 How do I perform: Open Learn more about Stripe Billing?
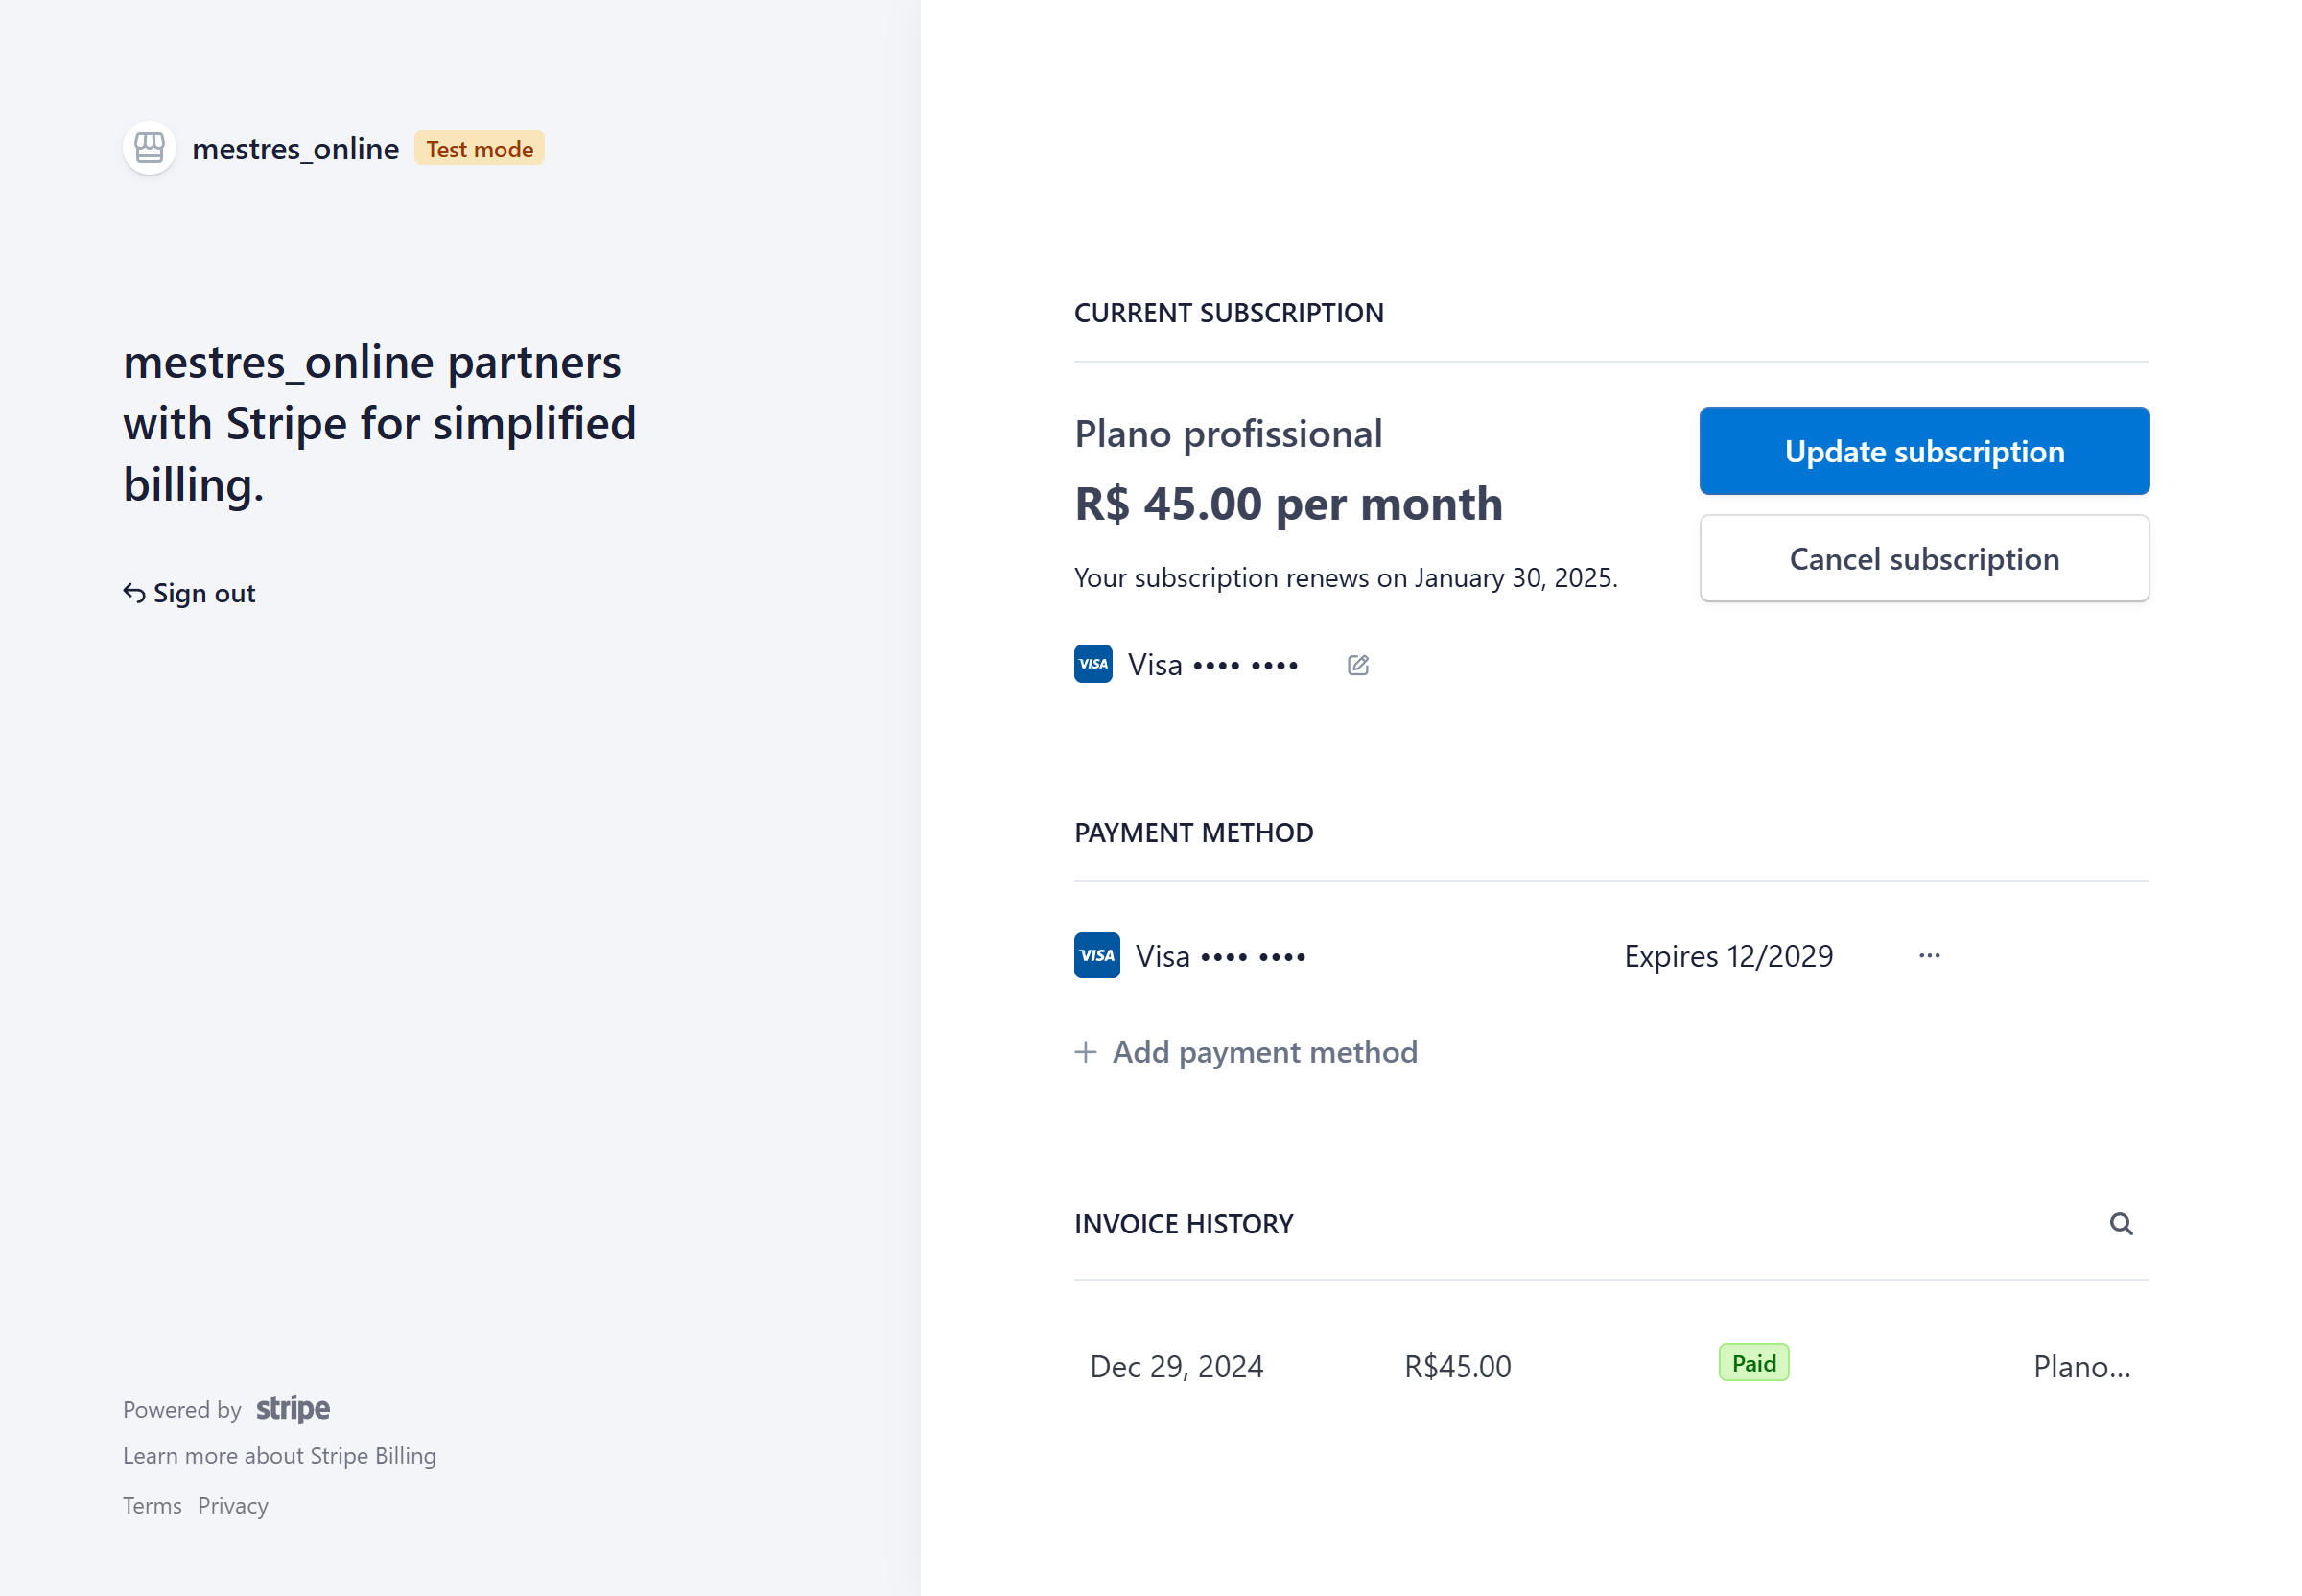279,1456
